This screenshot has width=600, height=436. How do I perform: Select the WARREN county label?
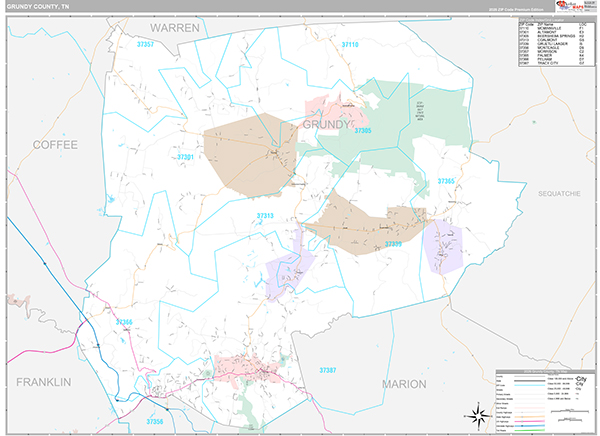click(175, 26)
